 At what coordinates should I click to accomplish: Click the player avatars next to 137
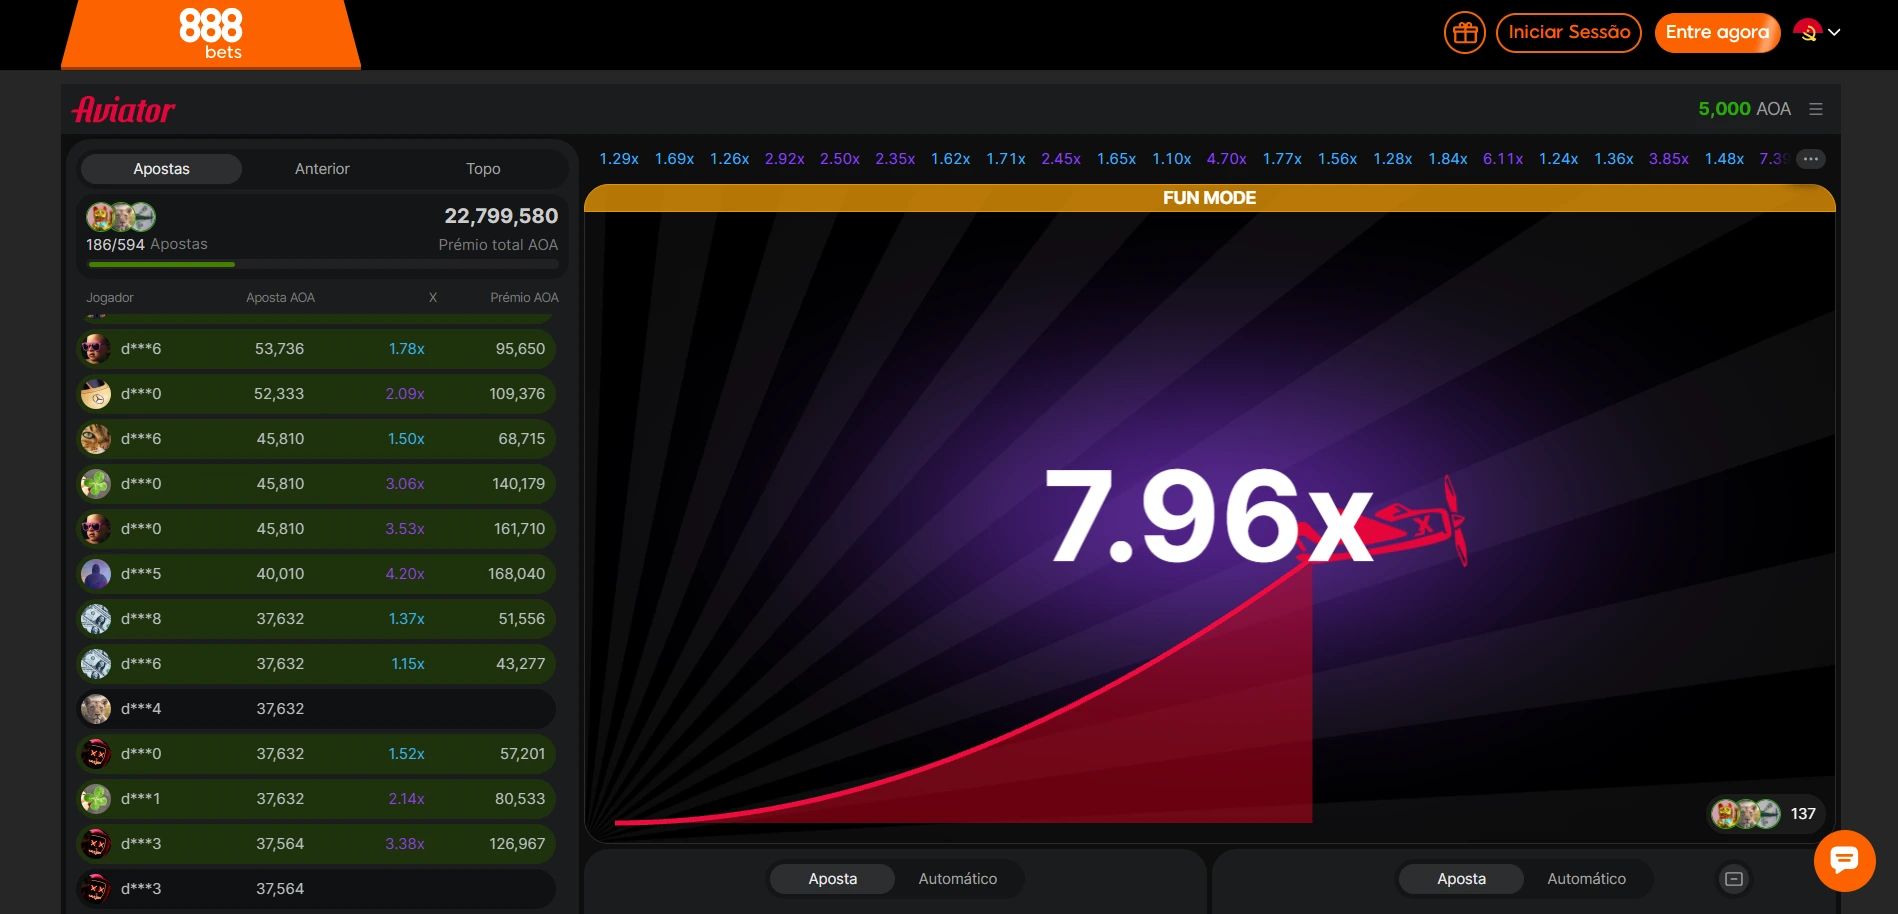click(1746, 814)
